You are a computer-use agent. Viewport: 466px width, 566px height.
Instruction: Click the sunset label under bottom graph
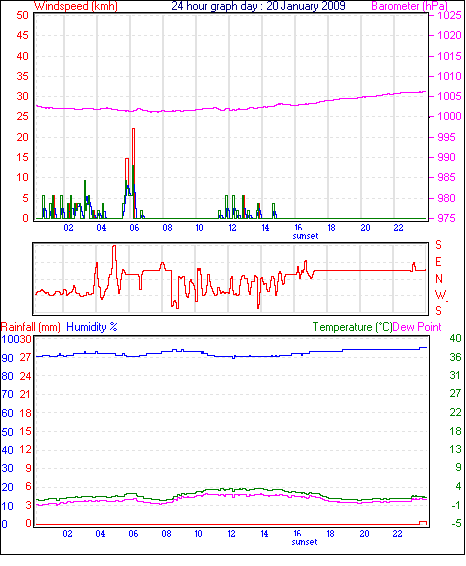pyautogui.click(x=304, y=542)
